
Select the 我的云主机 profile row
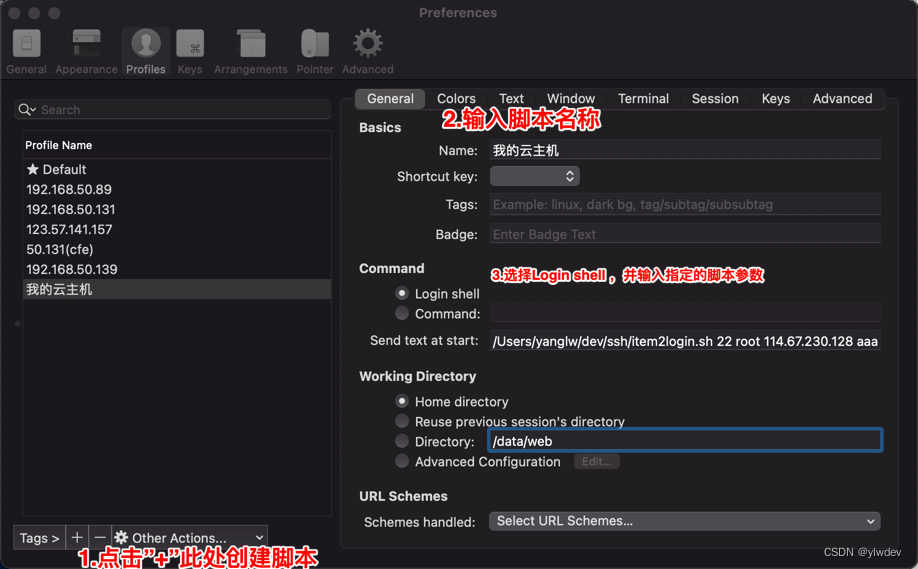[177, 289]
